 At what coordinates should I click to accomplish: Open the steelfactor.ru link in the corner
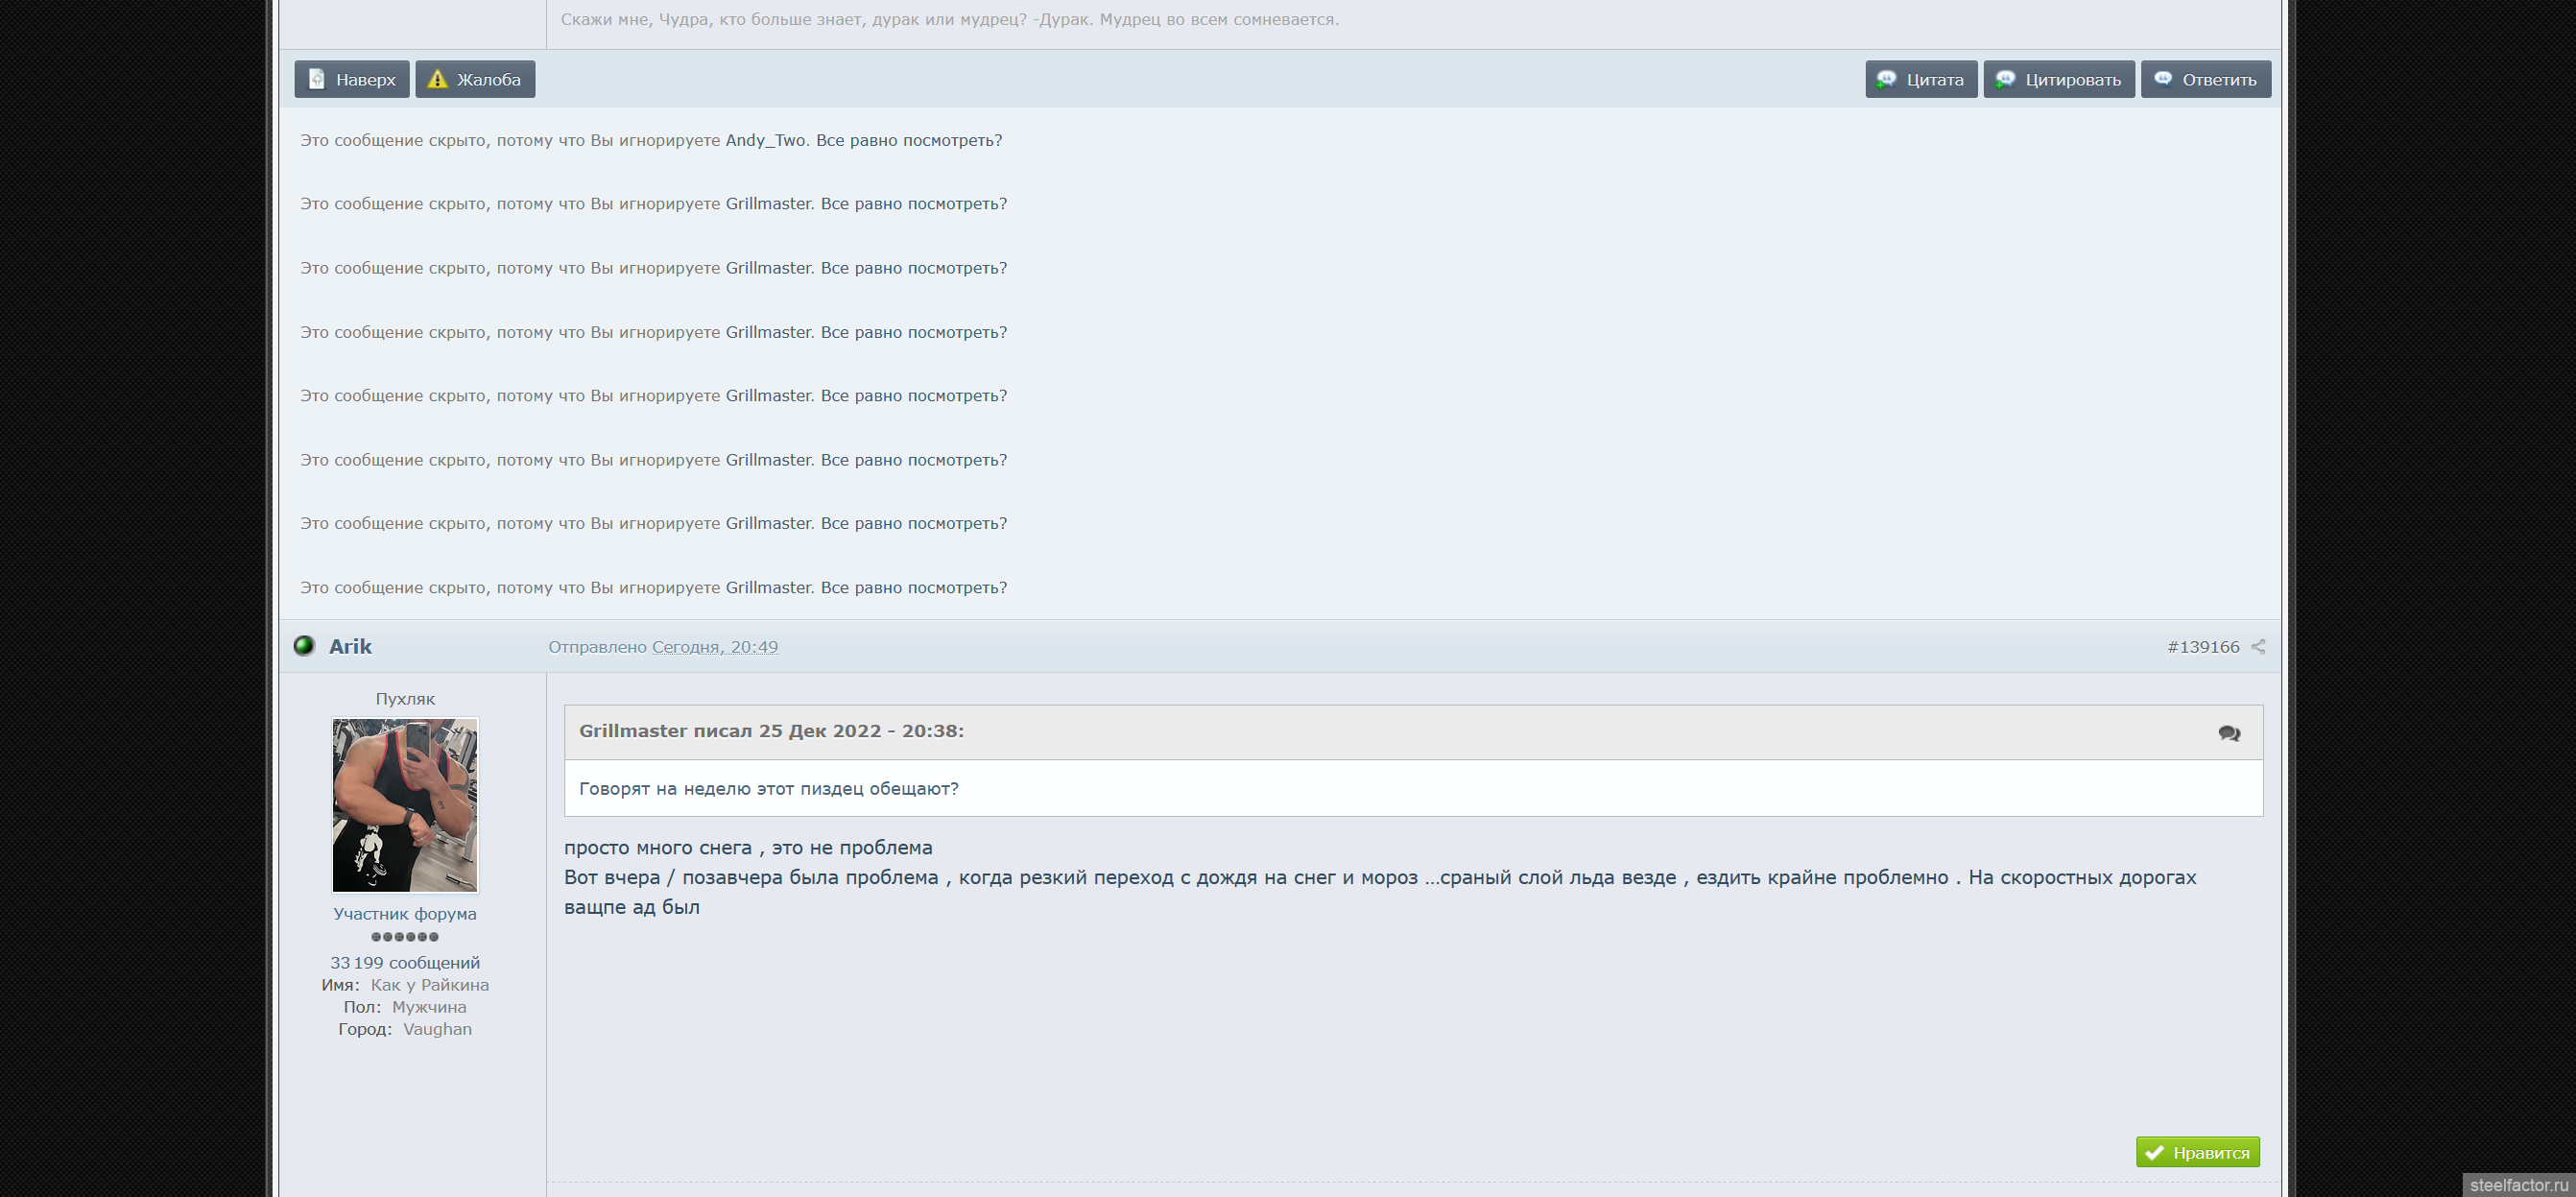(2517, 1185)
